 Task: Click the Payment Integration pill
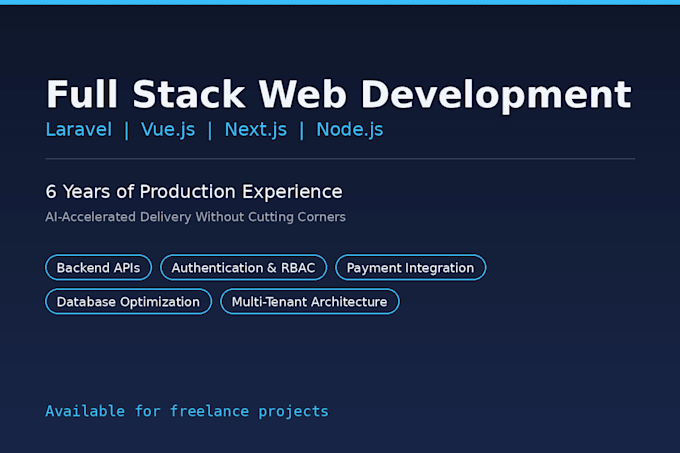click(410, 267)
